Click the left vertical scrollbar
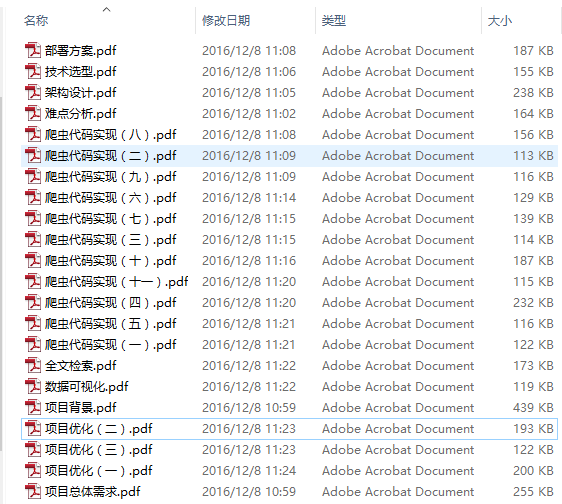Image resolution: width=562 pixels, height=504 pixels. [1, 272]
